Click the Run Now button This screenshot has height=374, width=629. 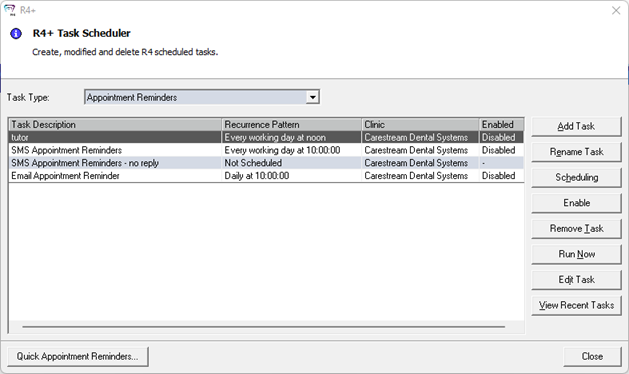click(x=576, y=254)
